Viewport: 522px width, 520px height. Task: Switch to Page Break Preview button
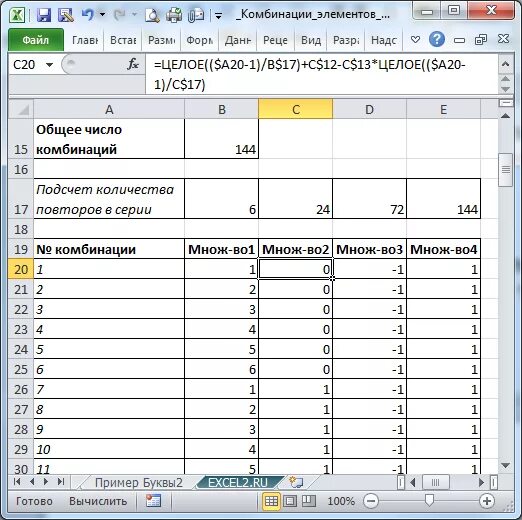pyautogui.click(x=309, y=501)
